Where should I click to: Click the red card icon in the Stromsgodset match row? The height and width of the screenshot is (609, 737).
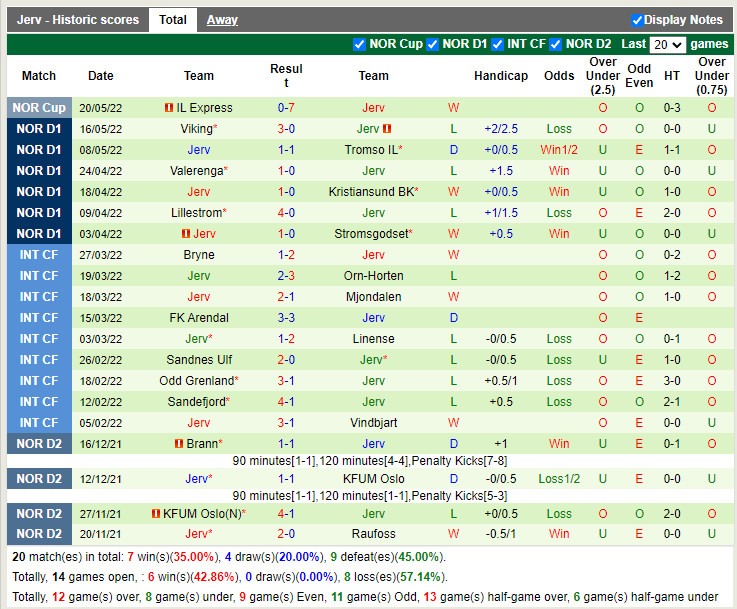[185, 234]
